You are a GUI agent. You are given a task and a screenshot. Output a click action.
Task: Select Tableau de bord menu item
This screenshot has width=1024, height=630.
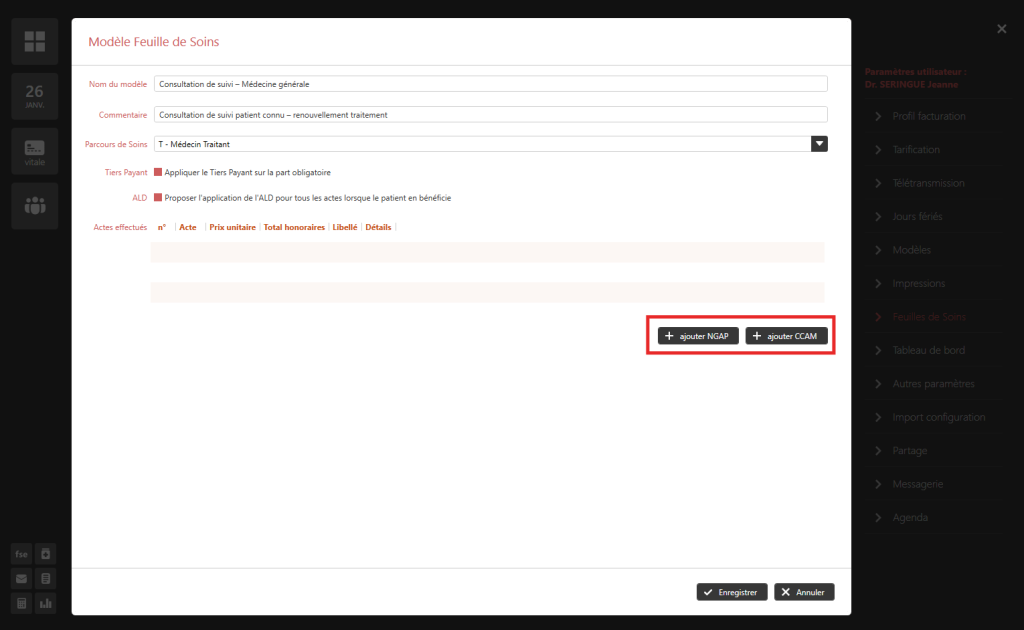928,350
